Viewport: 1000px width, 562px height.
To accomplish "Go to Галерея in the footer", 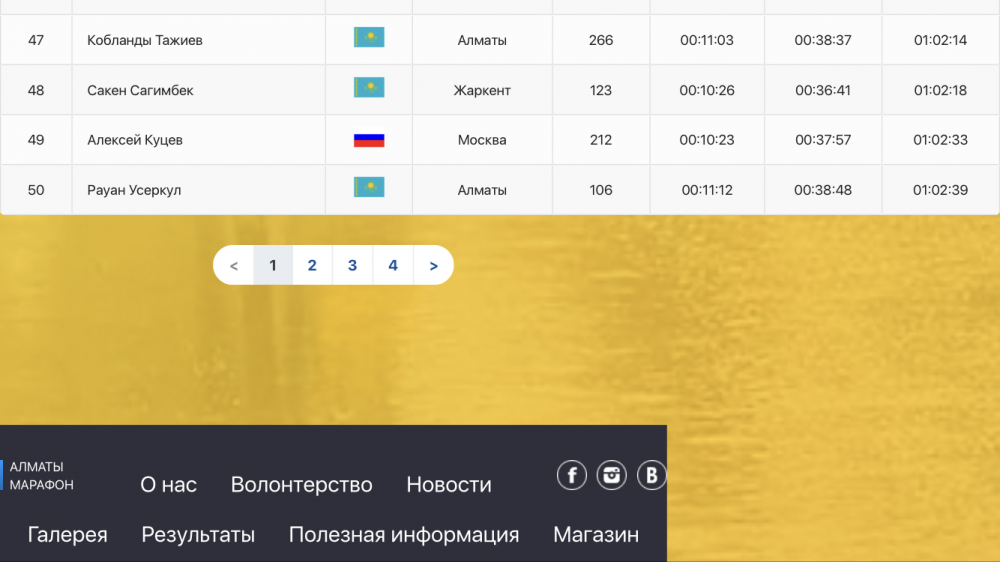I will click(x=67, y=535).
